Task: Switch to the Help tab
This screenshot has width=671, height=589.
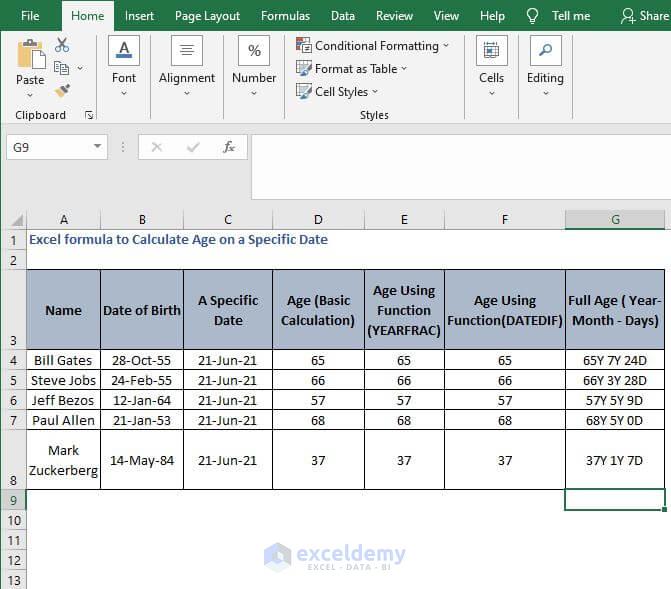Action: 492,16
